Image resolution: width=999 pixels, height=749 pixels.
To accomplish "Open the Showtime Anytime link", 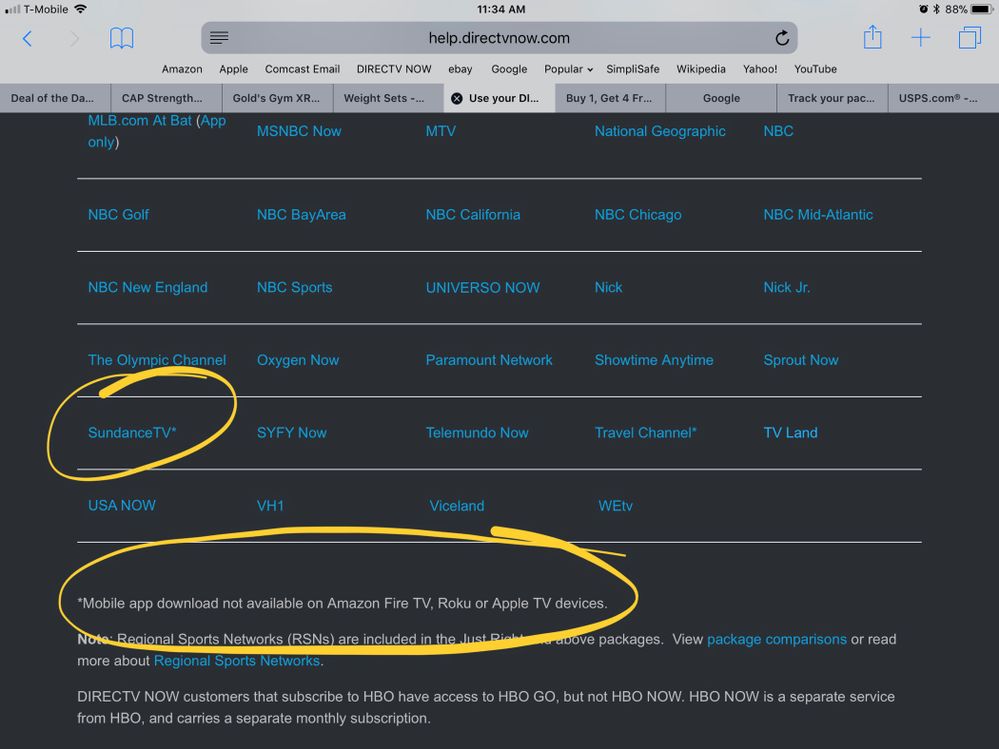I will coord(654,360).
